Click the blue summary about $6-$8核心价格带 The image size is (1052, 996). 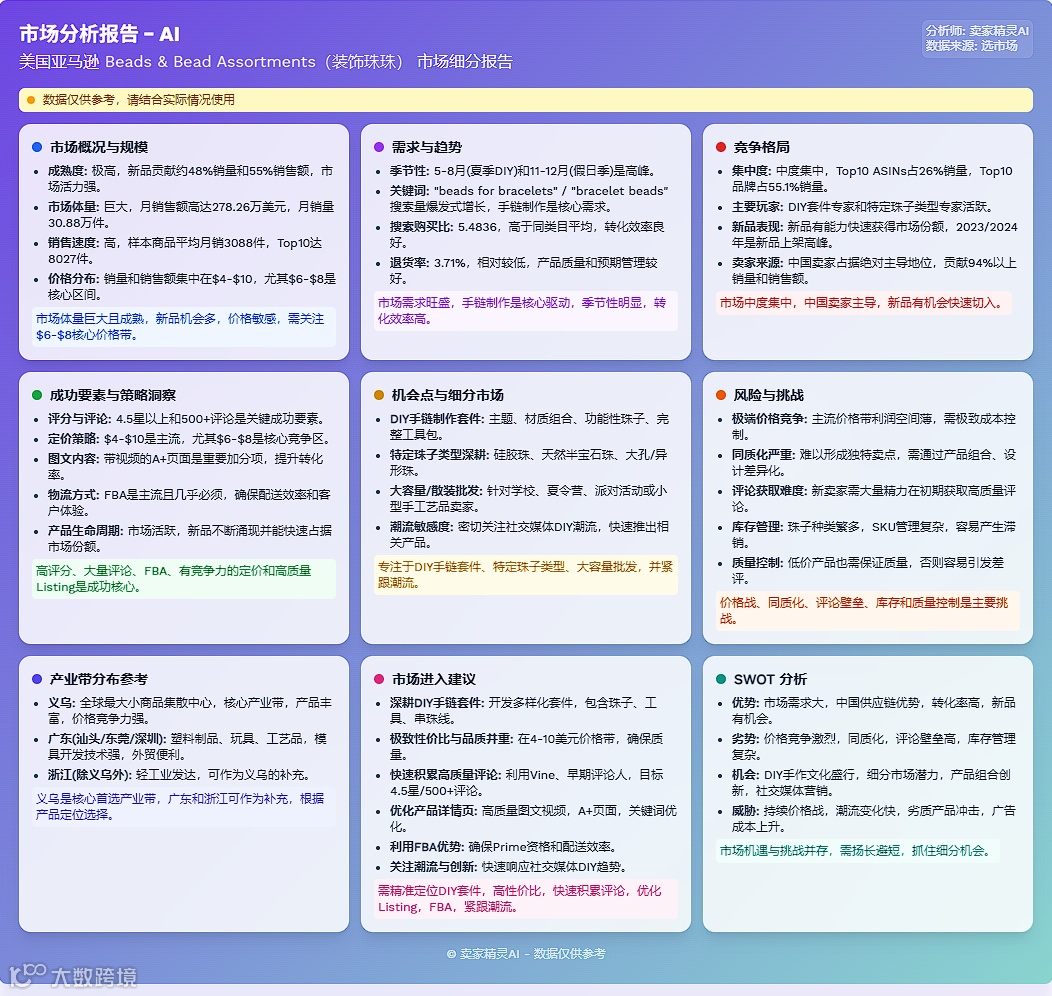click(183, 327)
